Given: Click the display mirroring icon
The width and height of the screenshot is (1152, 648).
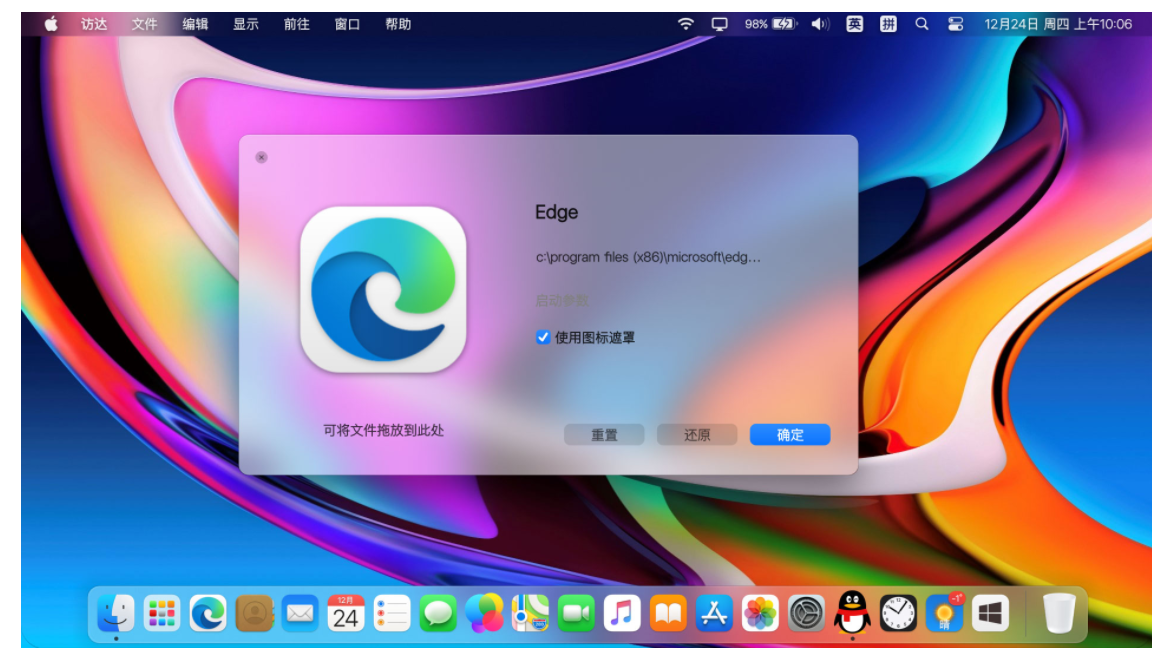Looking at the screenshot, I should tap(719, 24).
